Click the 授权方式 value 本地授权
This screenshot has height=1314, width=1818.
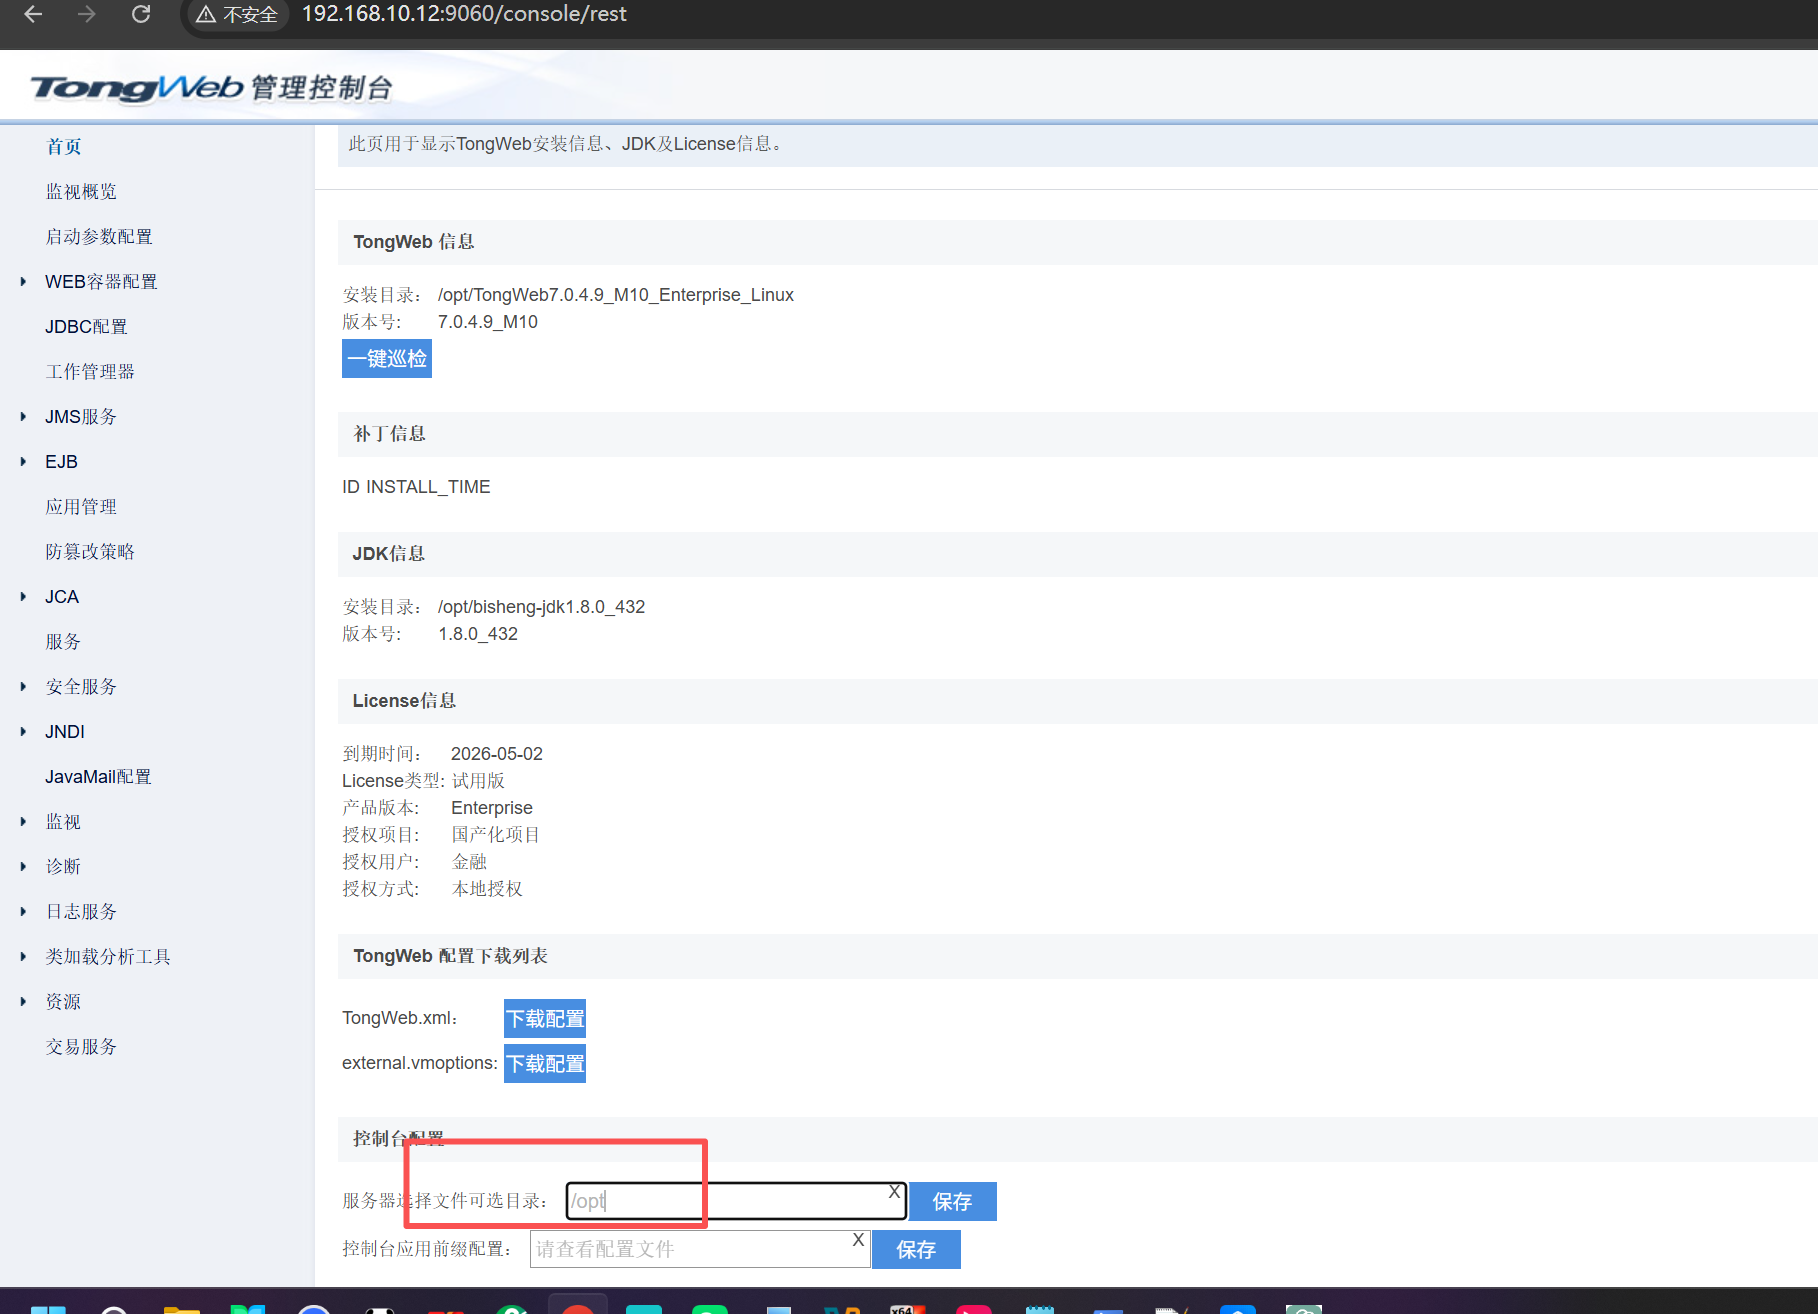(487, 889)
